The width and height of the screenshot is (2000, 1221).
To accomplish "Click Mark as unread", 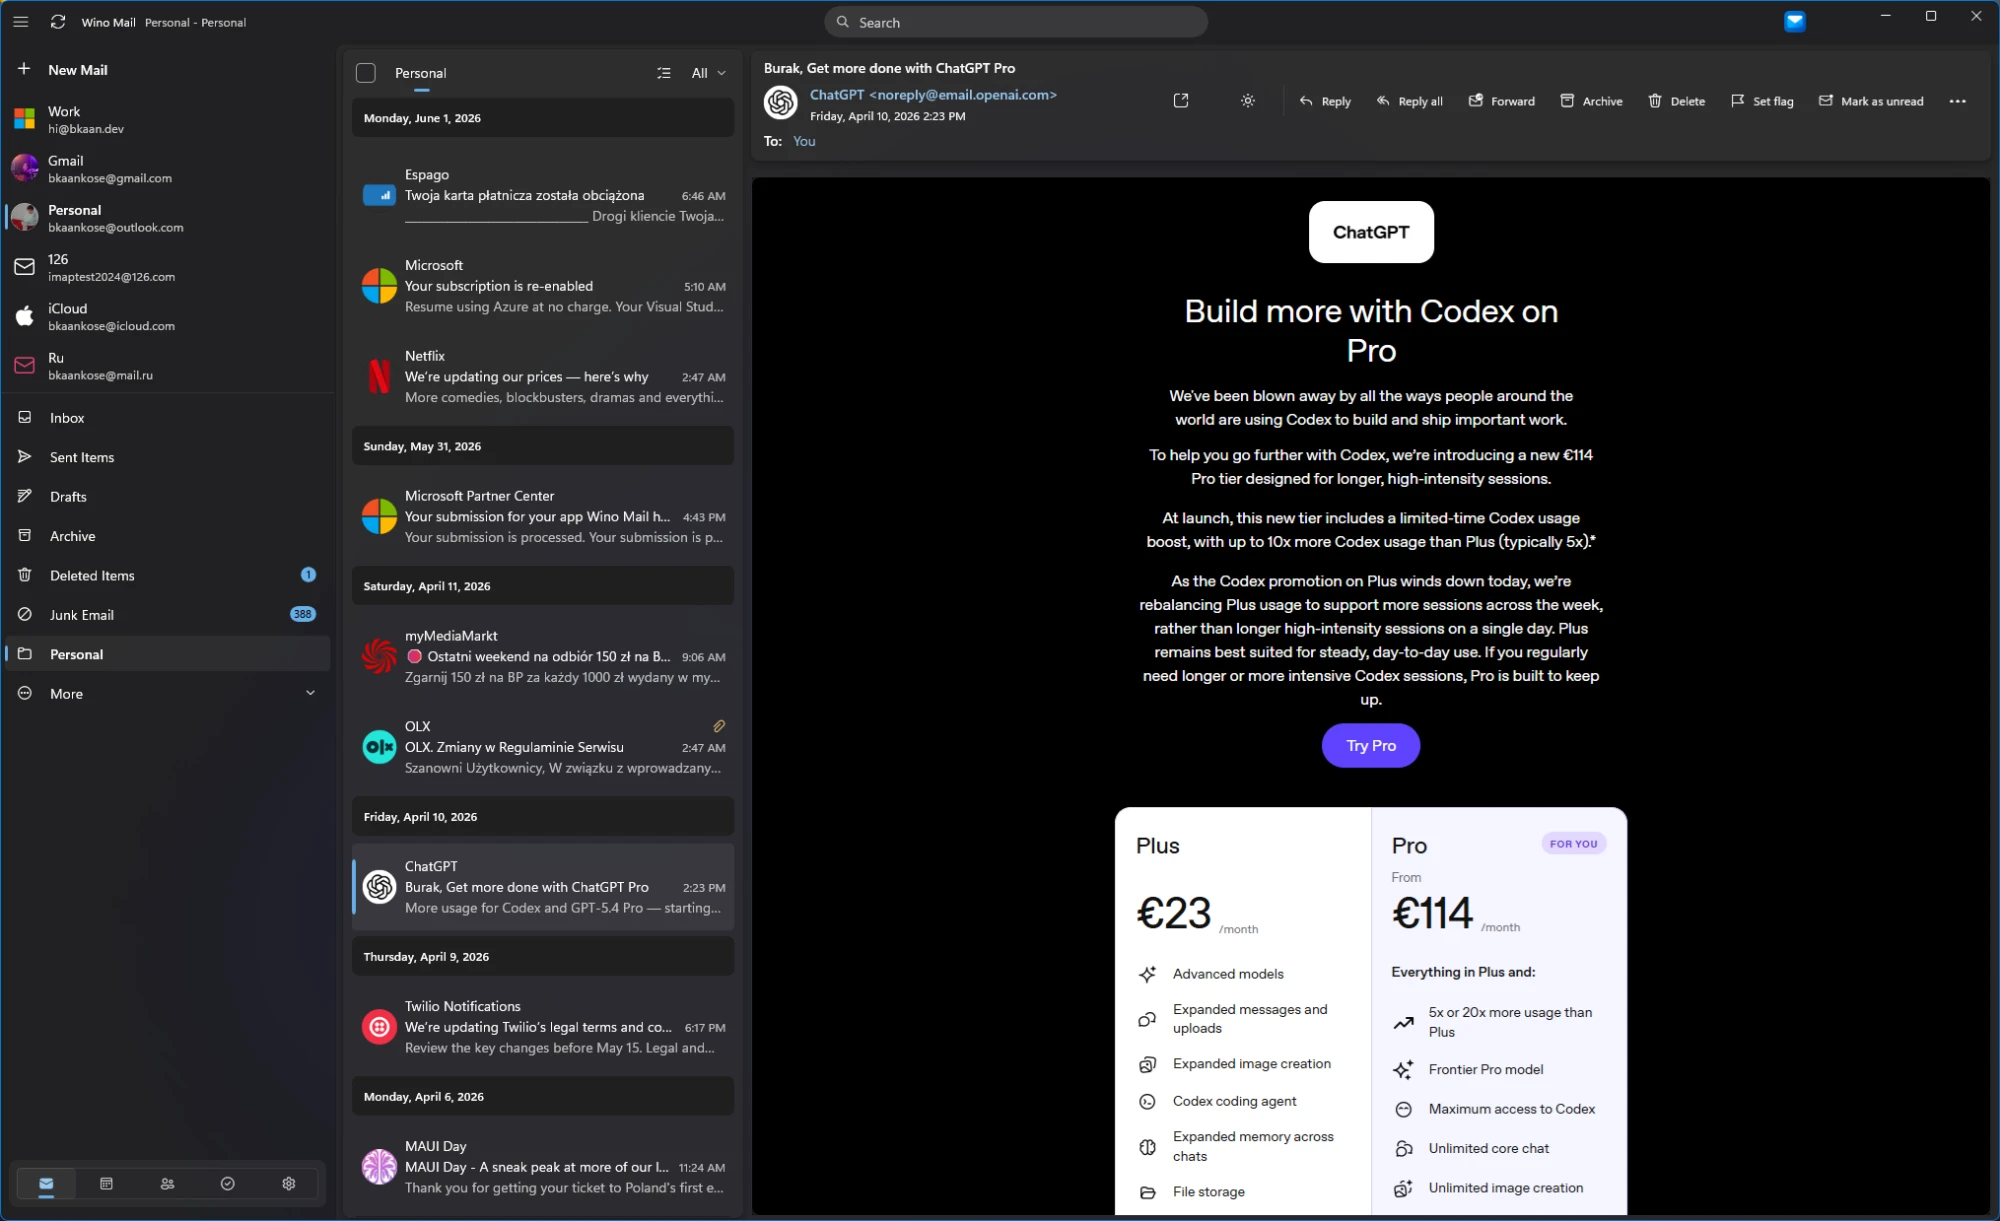I will (x=1871, y=101).
